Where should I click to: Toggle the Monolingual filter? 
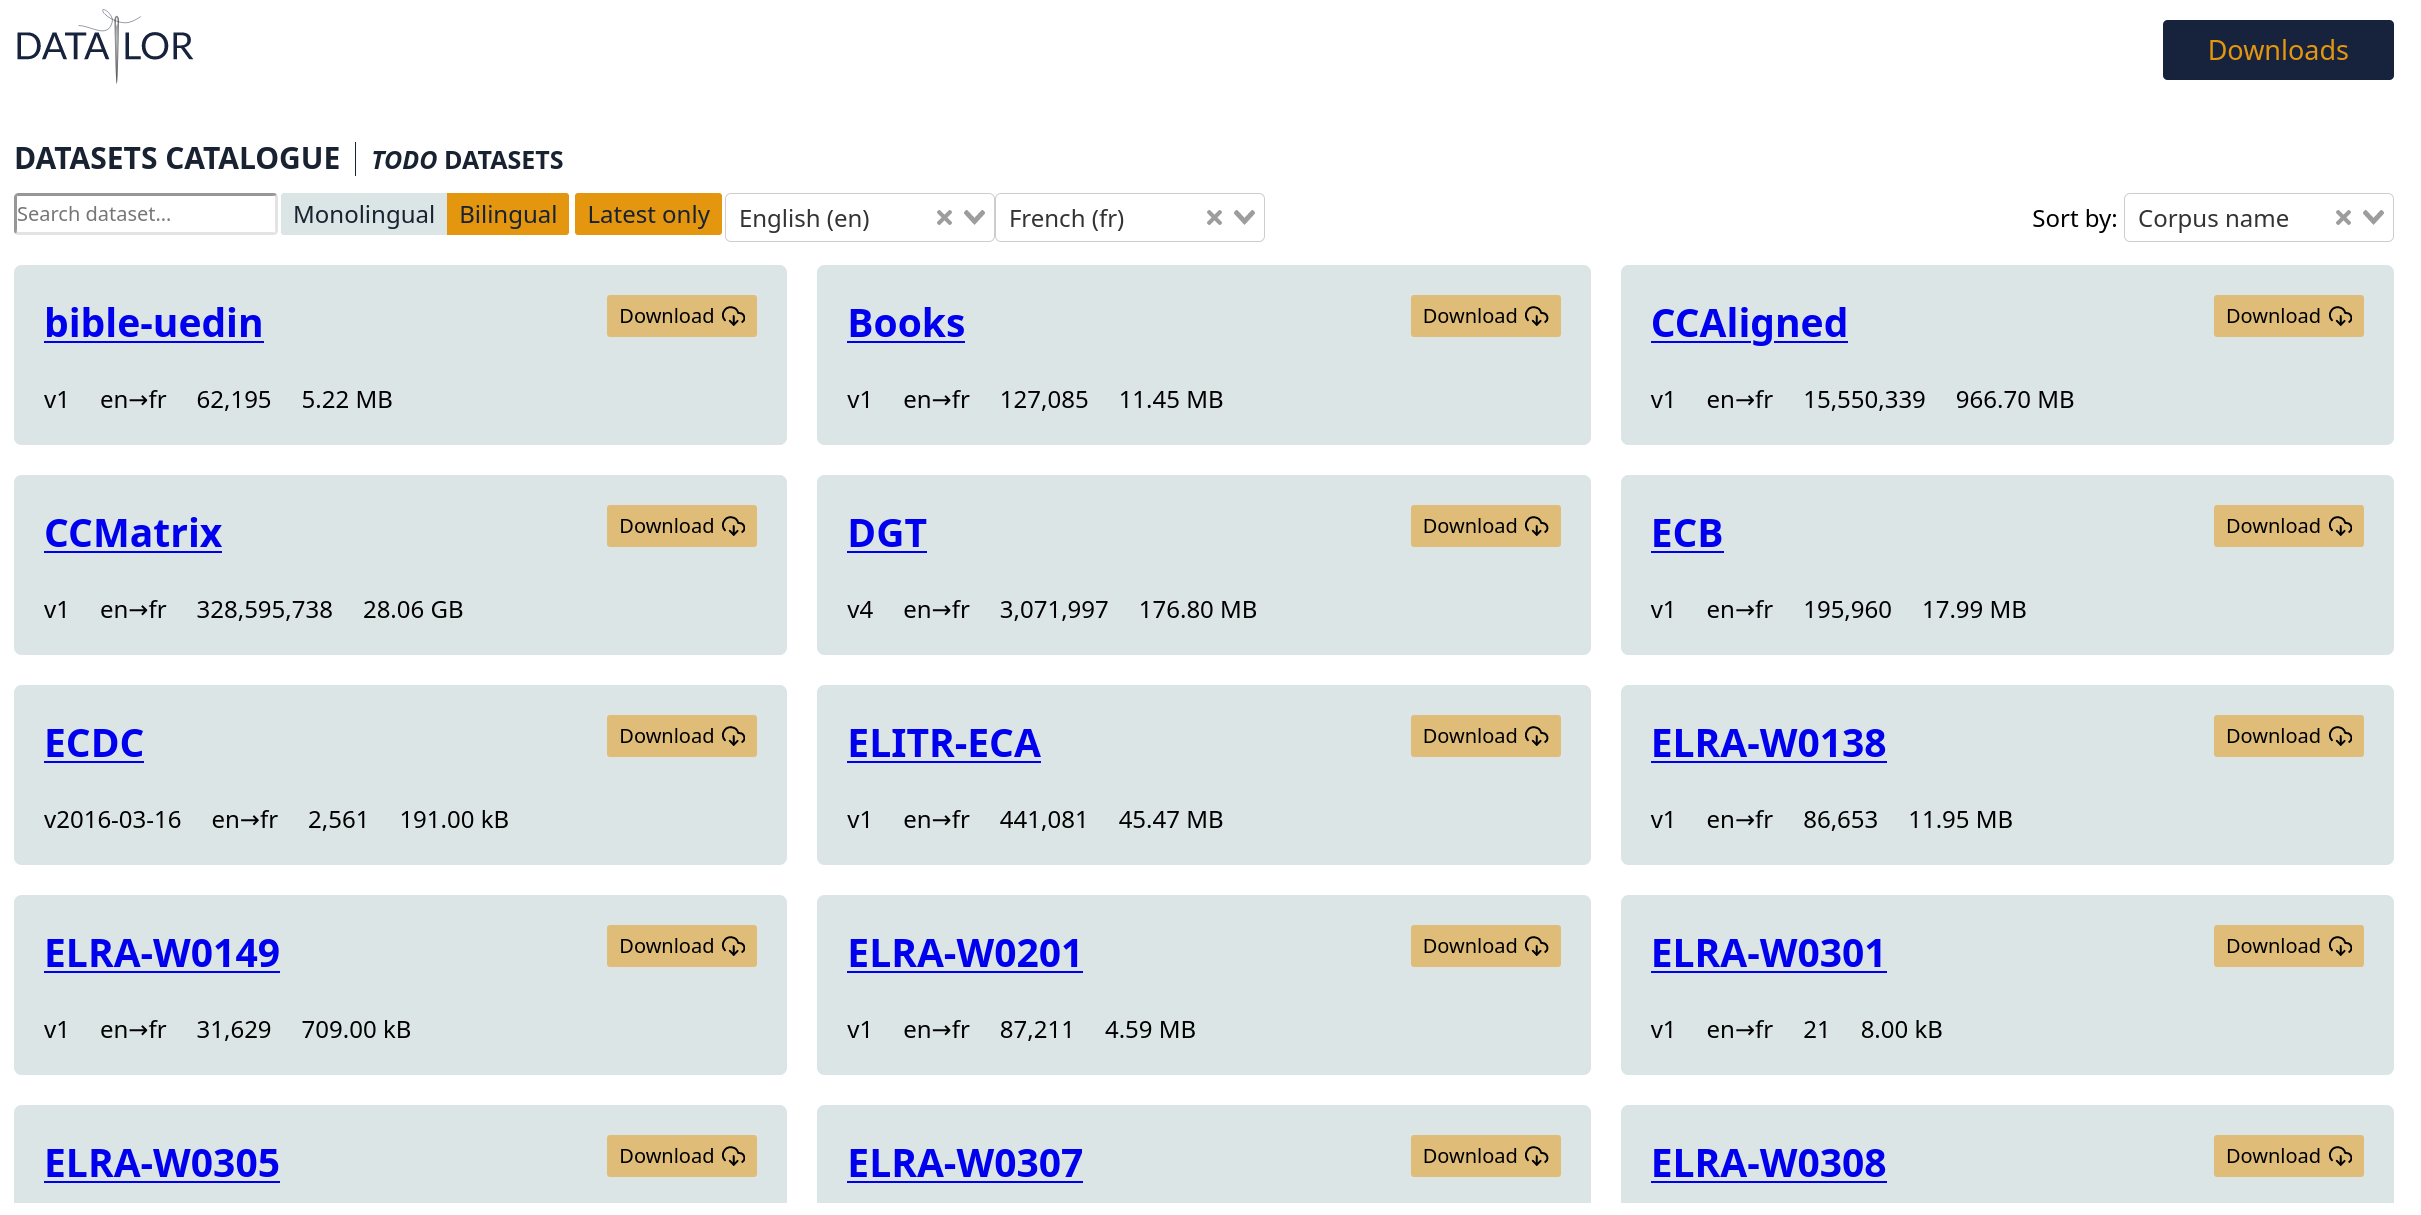point(363,215)
